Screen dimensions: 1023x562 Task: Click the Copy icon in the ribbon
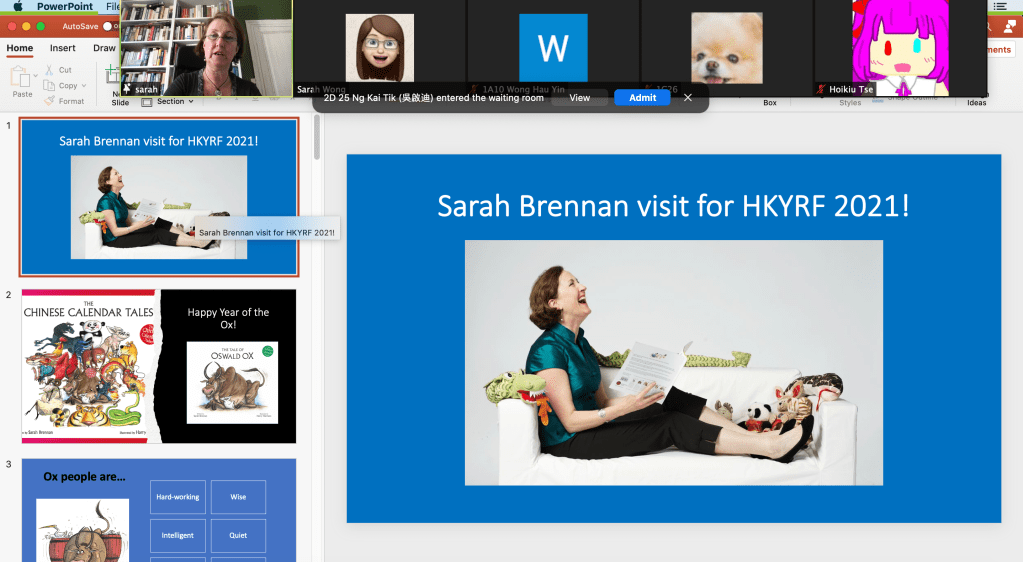(49, 86)
